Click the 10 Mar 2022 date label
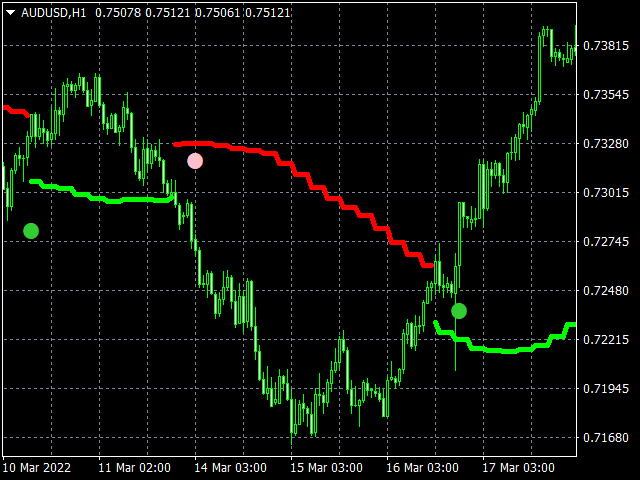The image size is (640, 480). coord(37,467)
